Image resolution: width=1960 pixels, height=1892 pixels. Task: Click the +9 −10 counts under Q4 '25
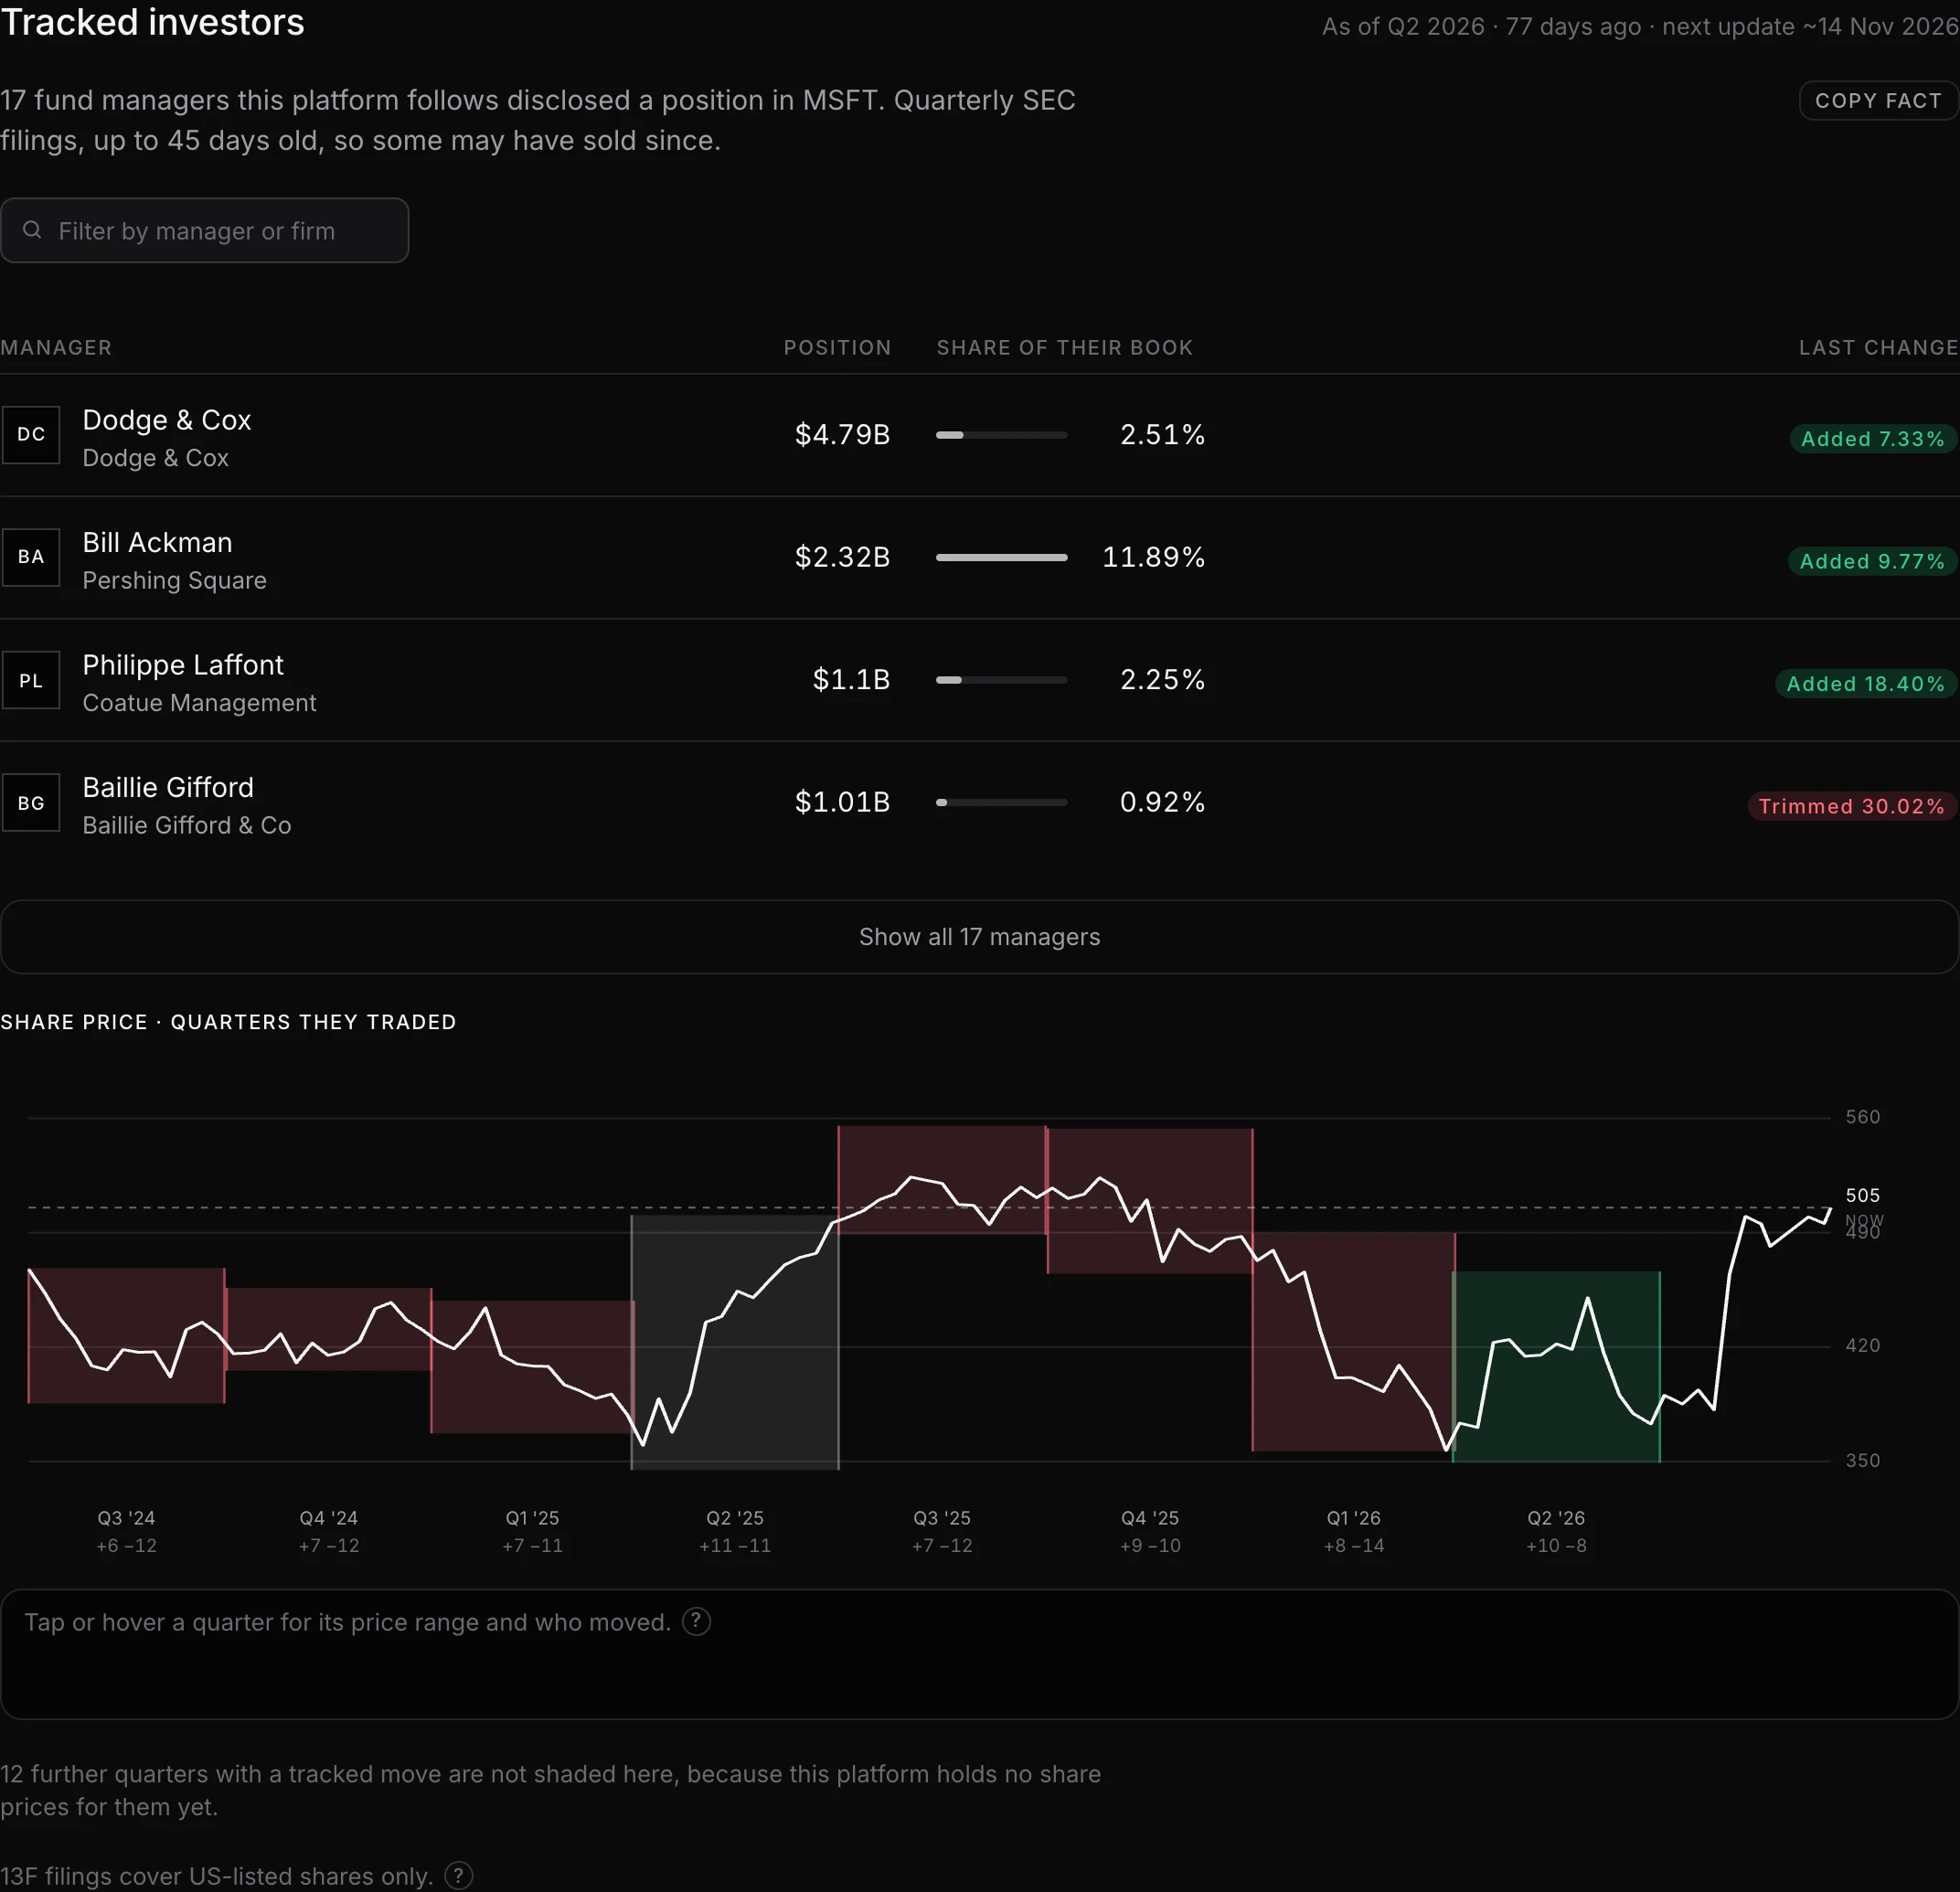point(1150,1546)
